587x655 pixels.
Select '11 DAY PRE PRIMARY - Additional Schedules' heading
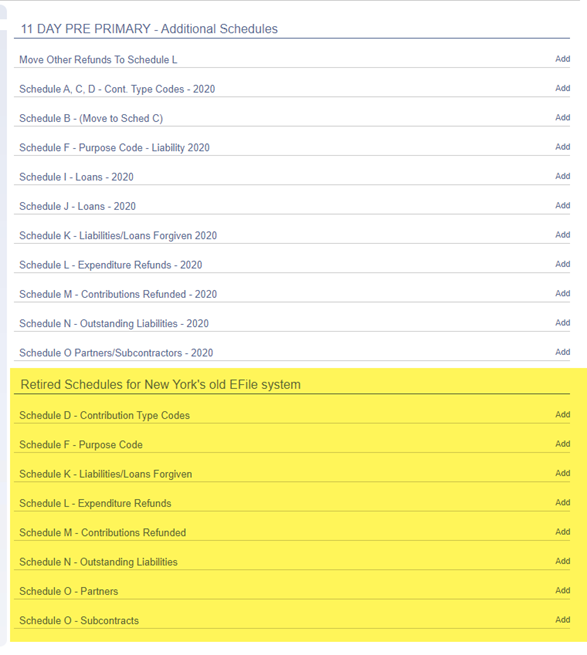[x=149, y=28]
